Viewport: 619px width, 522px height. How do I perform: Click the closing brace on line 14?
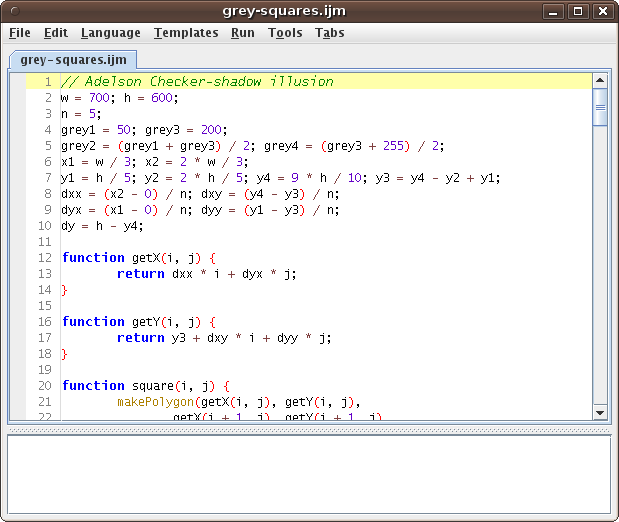(x=64, y=290)
